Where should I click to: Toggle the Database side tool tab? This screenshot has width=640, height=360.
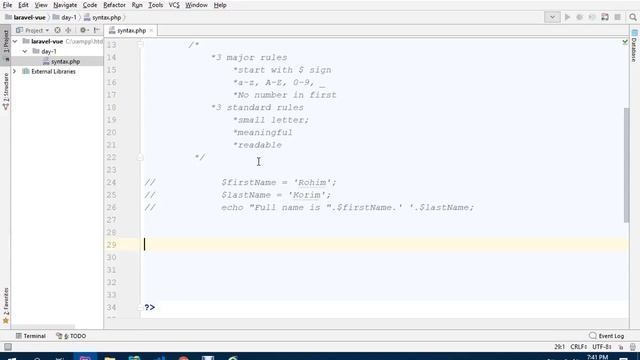(x=634, y=46)
